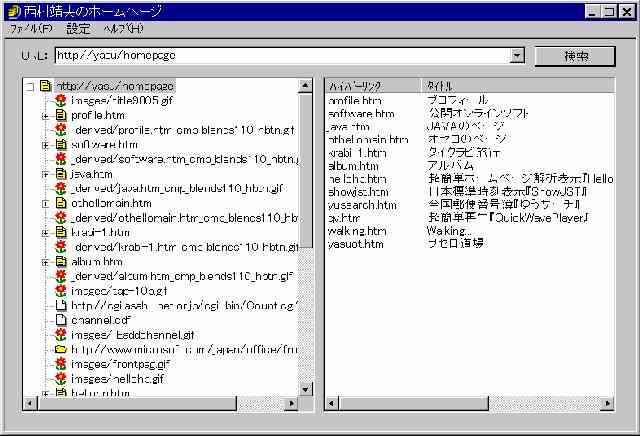Image resolution: width=640 pixels, height=436 pixels.
Task: Expand the album.htm tree node
Action: tap(45, 262)
